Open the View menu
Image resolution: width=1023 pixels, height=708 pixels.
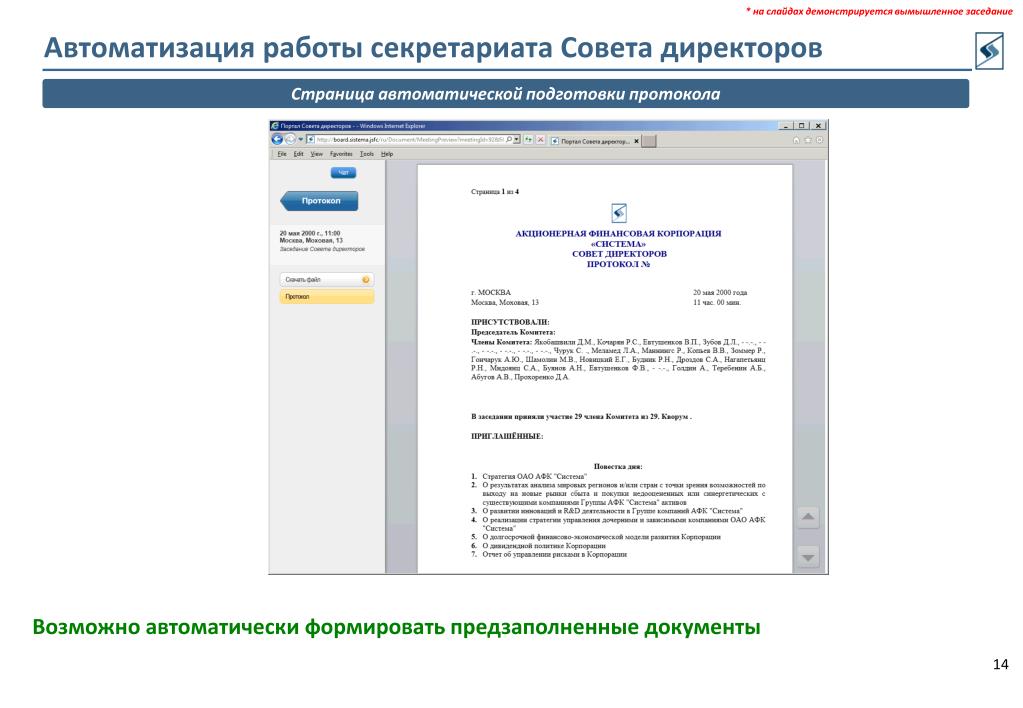[316, 154]
